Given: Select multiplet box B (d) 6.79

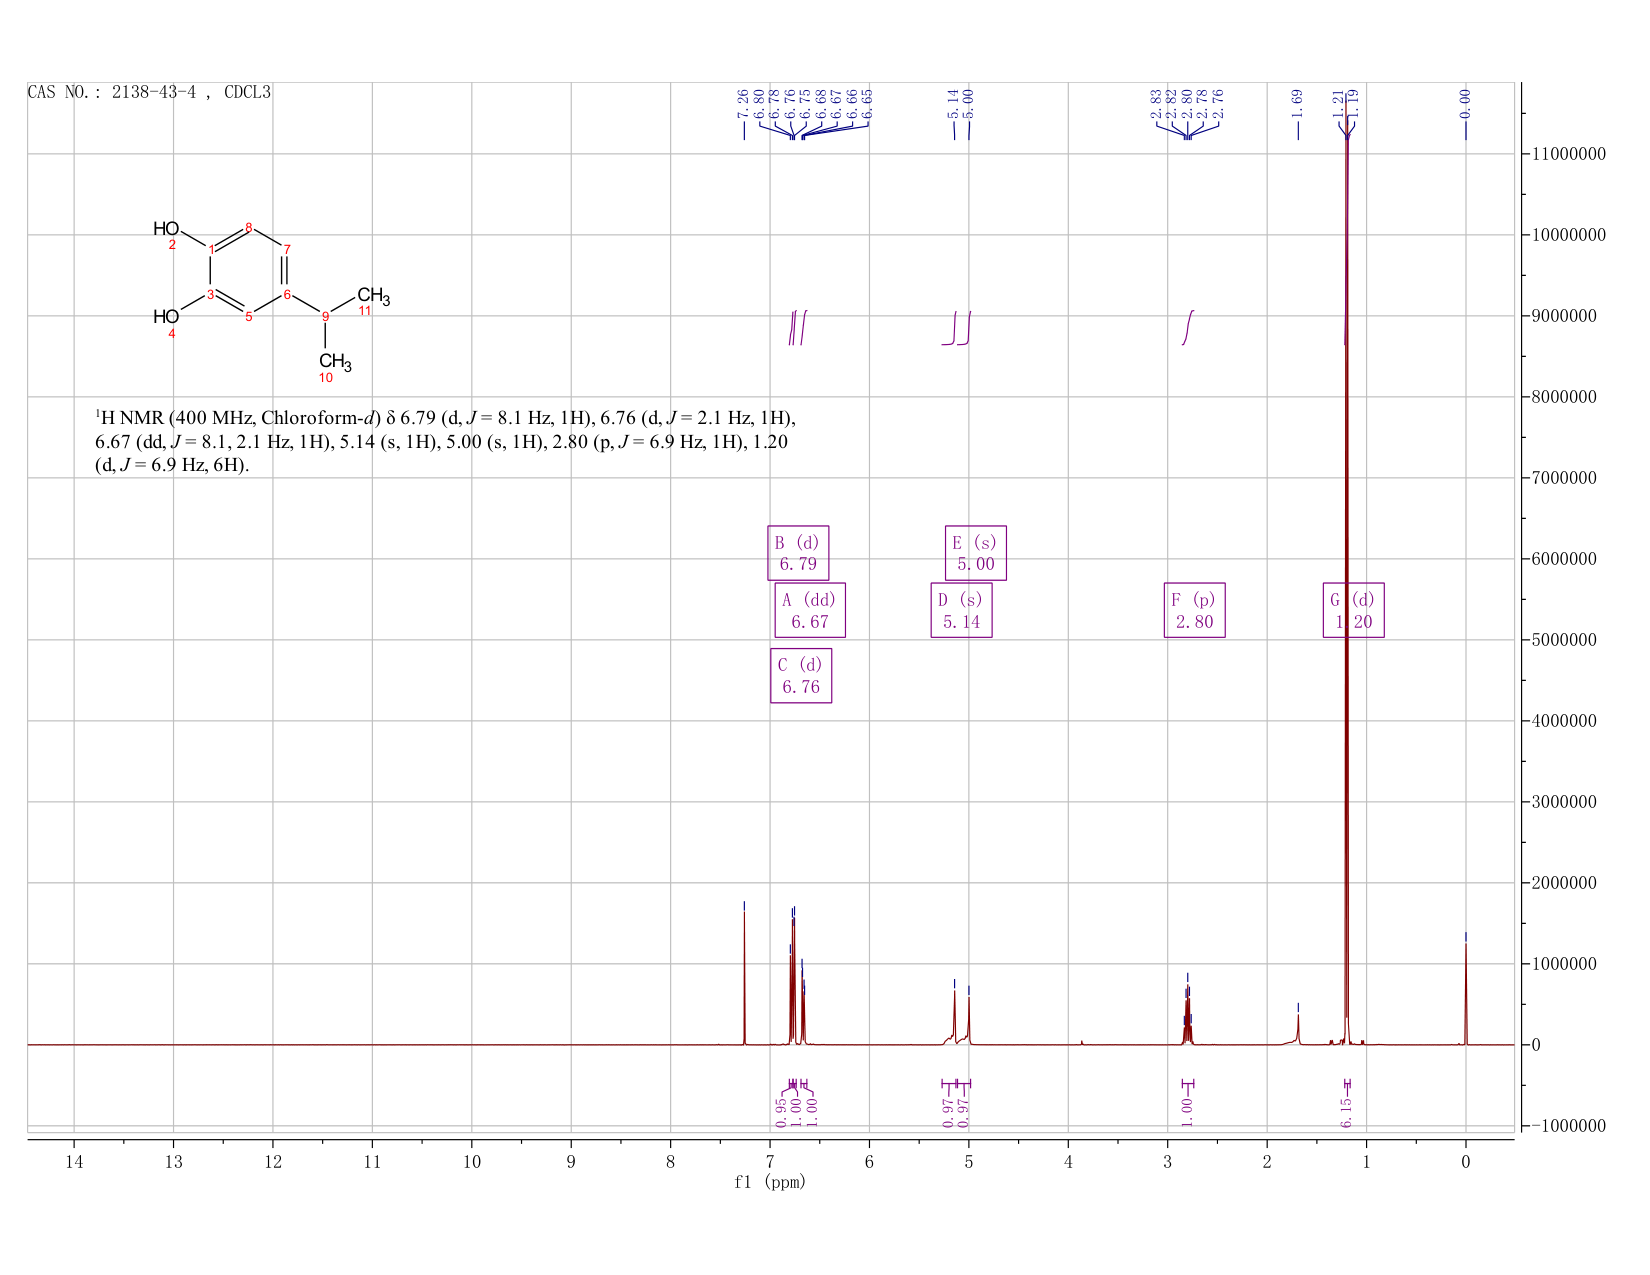Looking at the screenshot, I should click(x=798, y=553).
